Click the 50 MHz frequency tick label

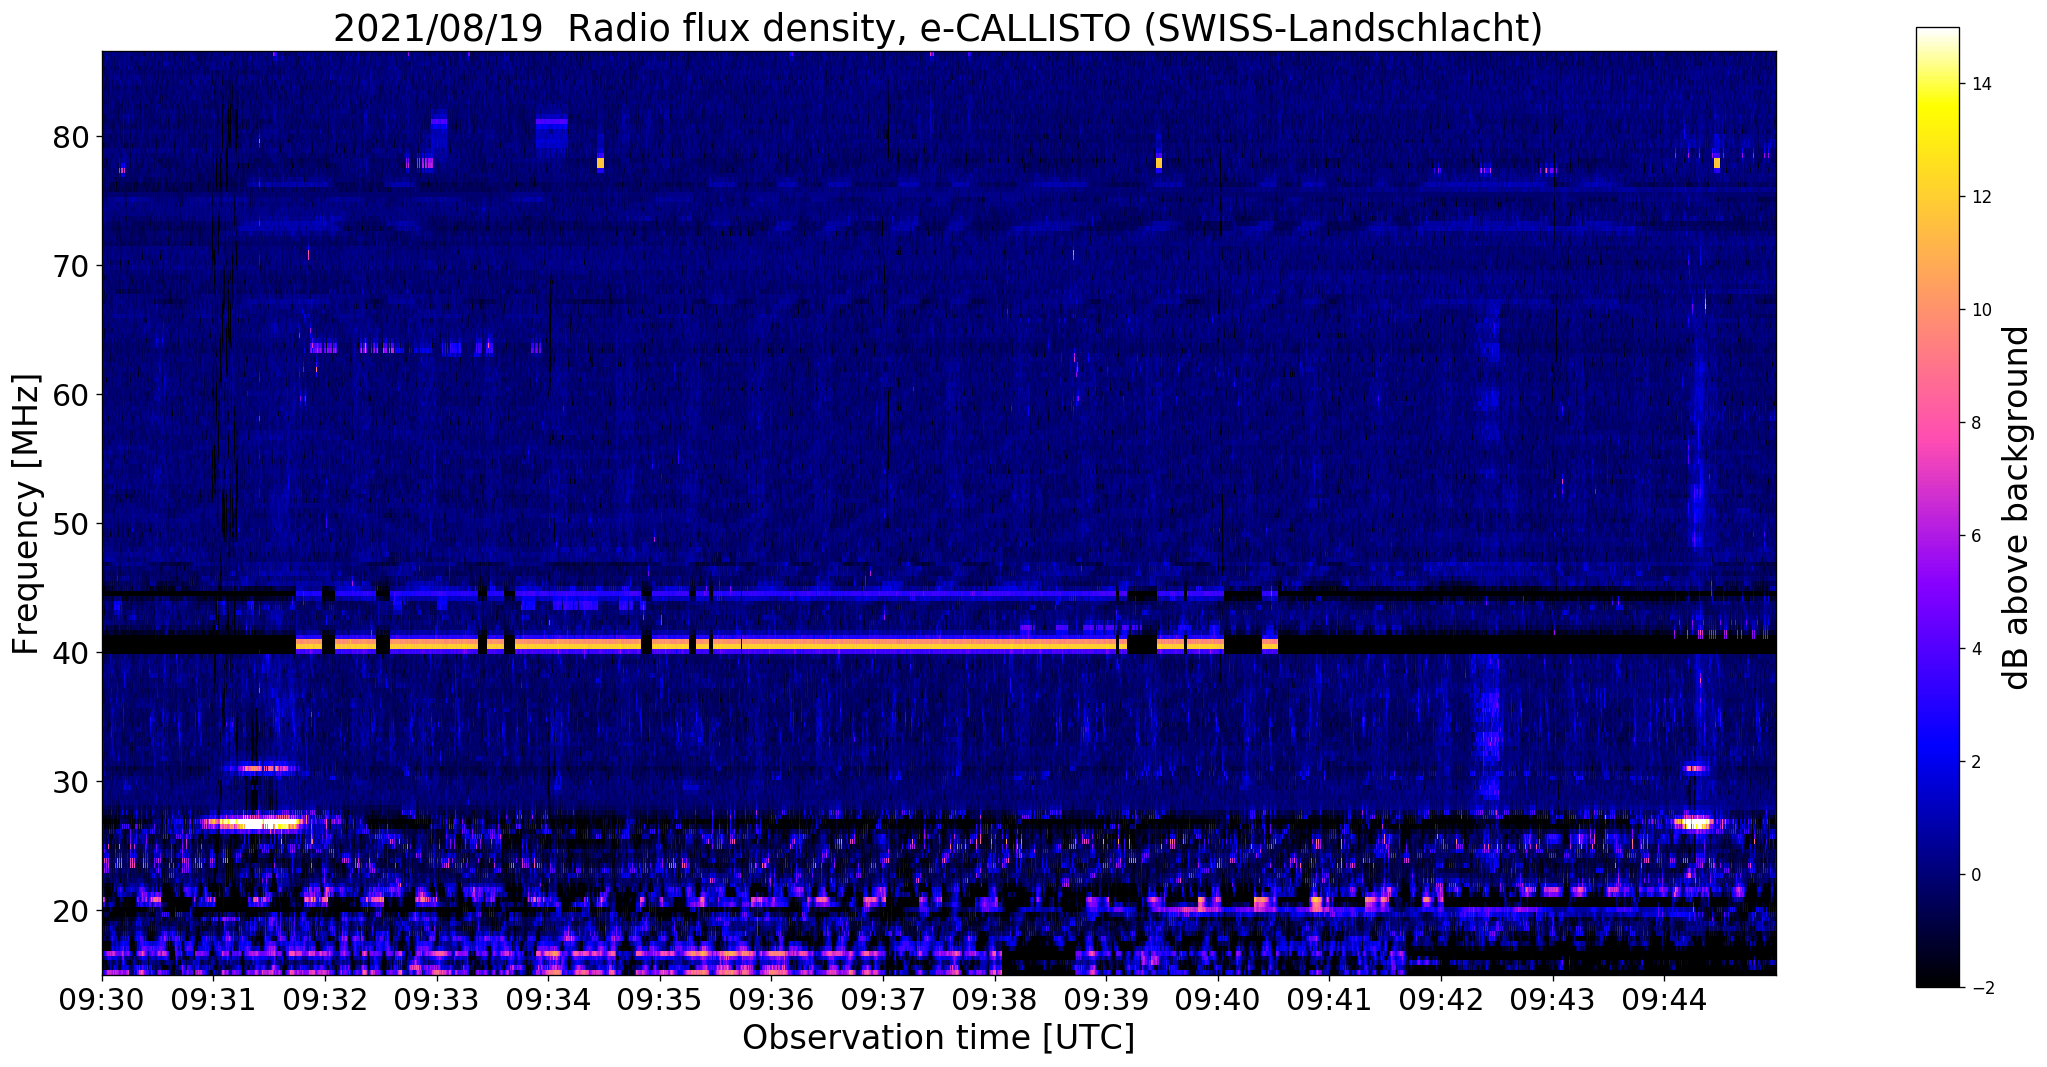point(70,523)
